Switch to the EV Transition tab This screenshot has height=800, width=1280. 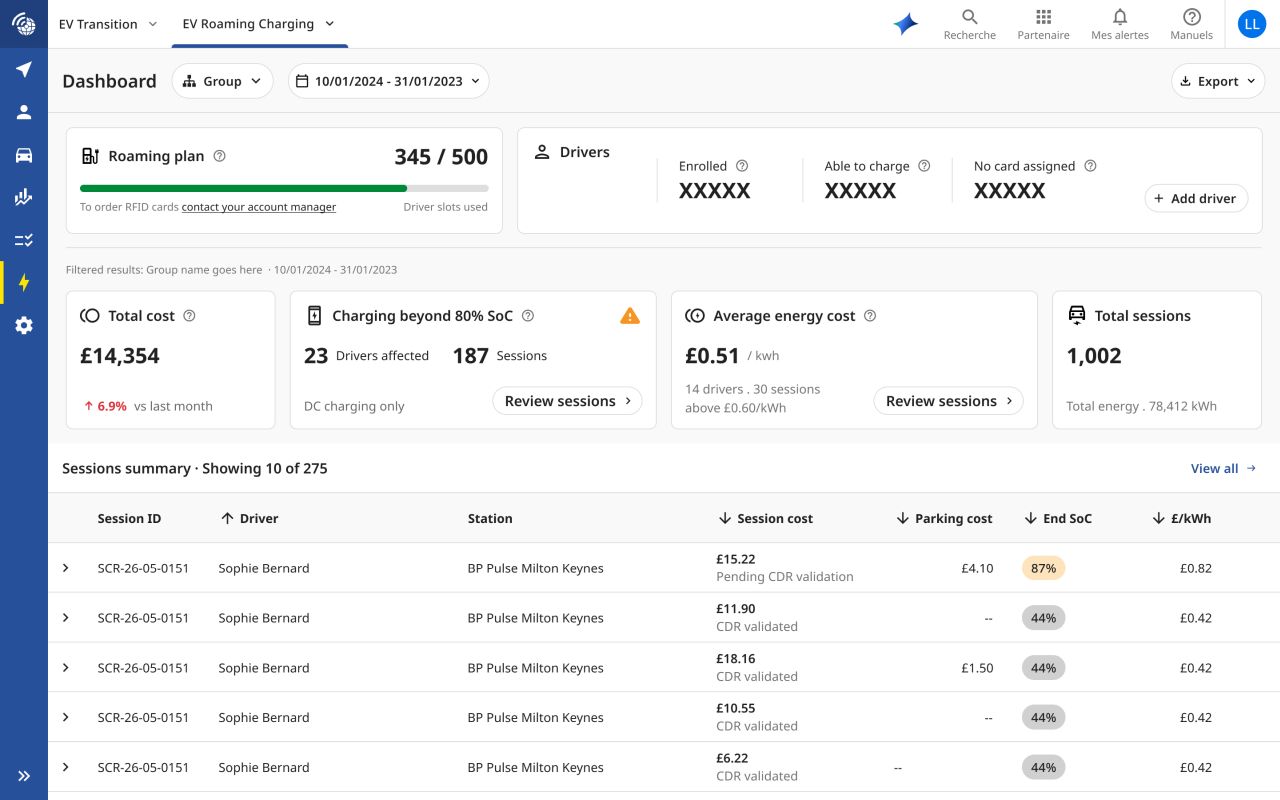click(108, 24)
